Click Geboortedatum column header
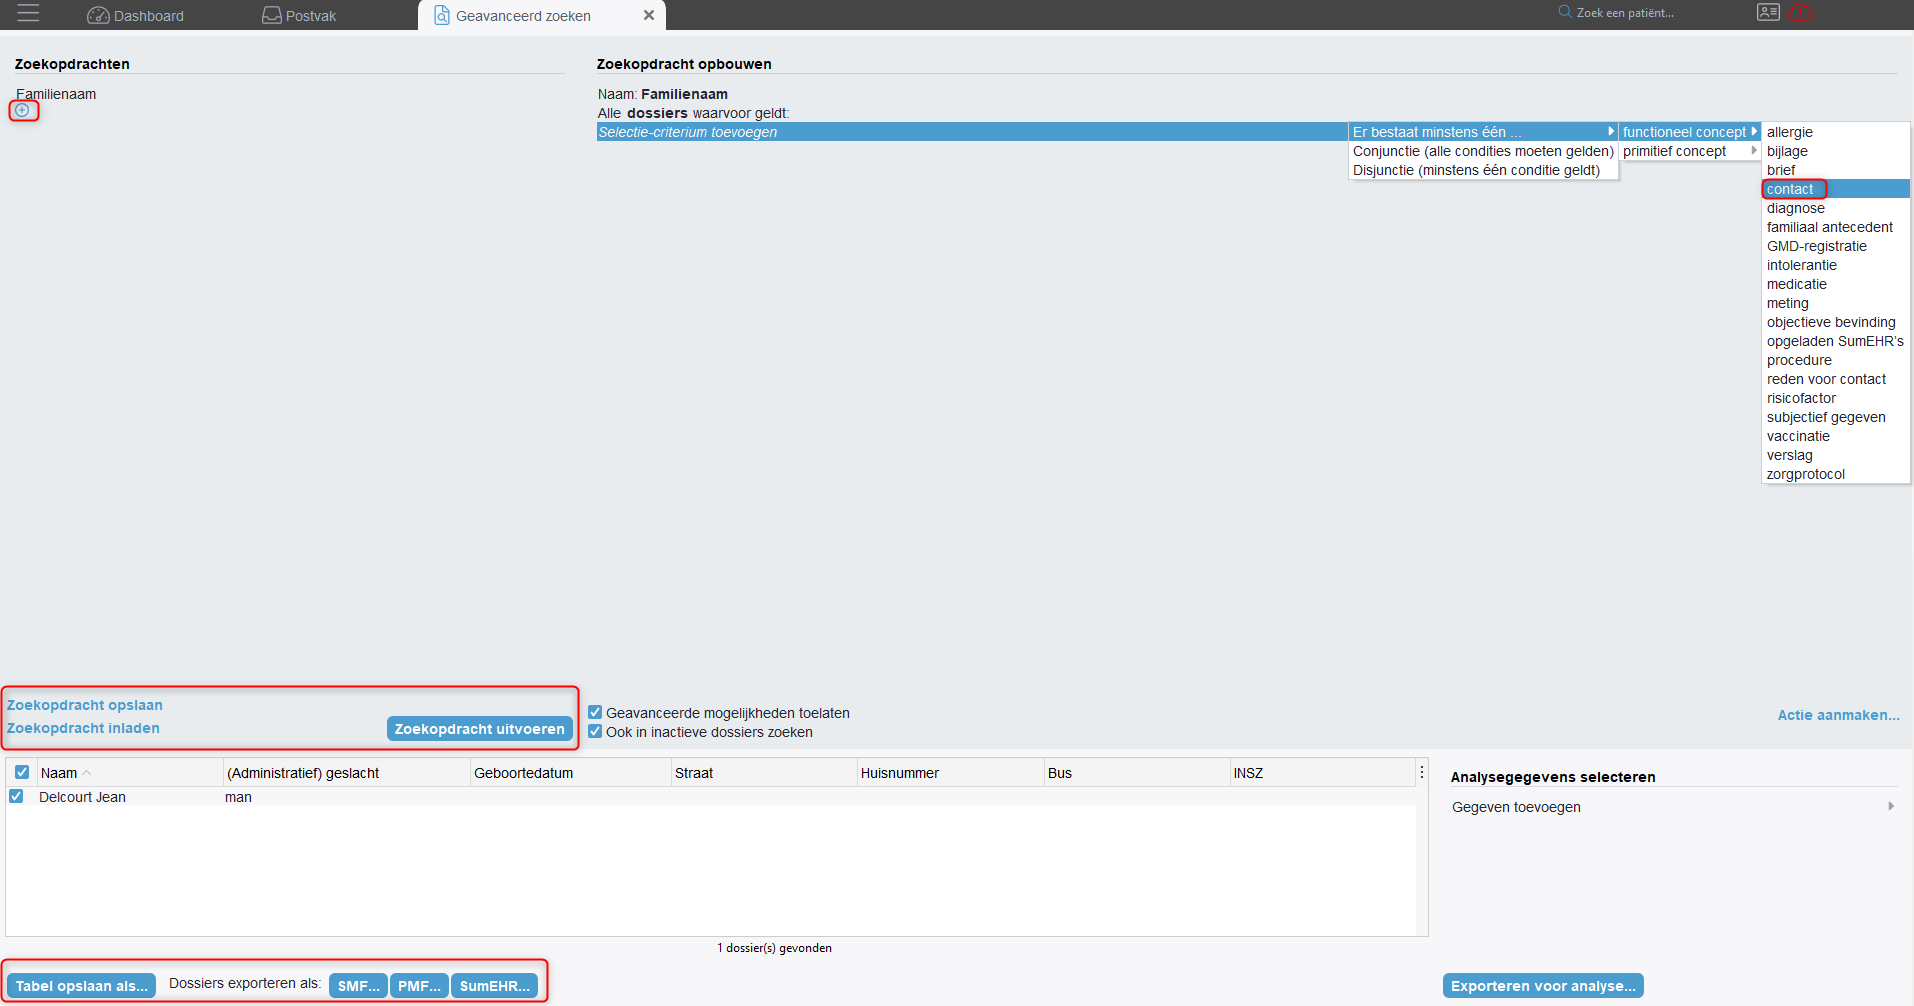 click(x=570, y=773)
